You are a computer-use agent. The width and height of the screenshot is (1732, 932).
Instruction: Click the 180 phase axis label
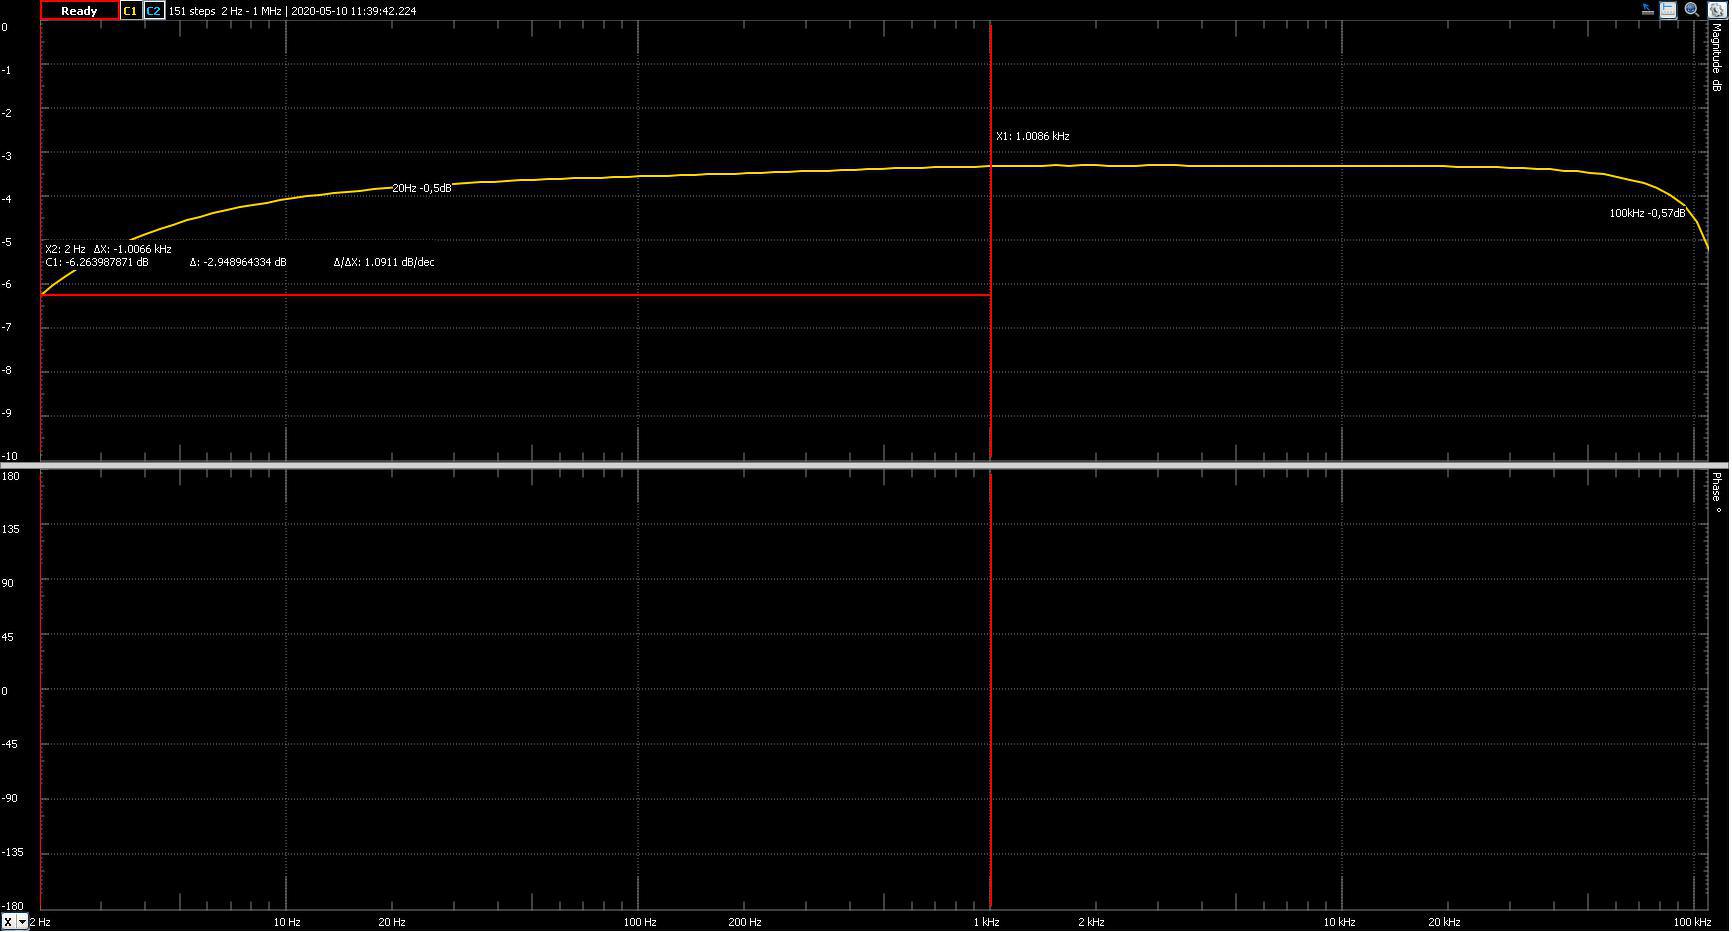(10, 476)
